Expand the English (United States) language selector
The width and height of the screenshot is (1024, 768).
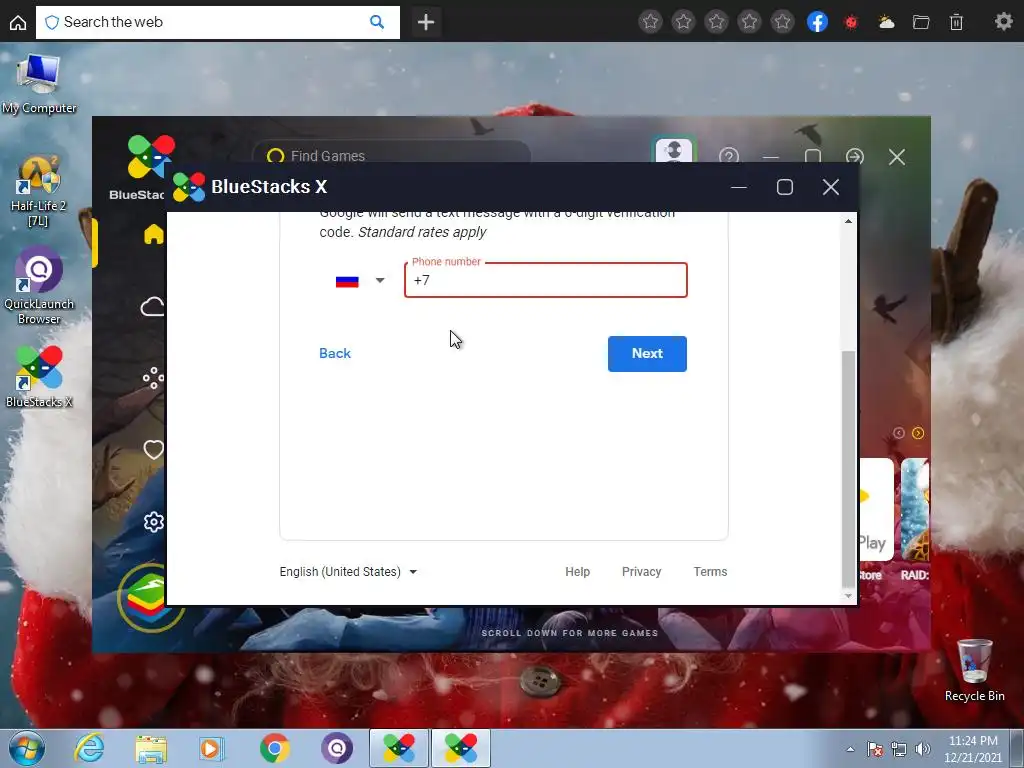coord(348,571)
